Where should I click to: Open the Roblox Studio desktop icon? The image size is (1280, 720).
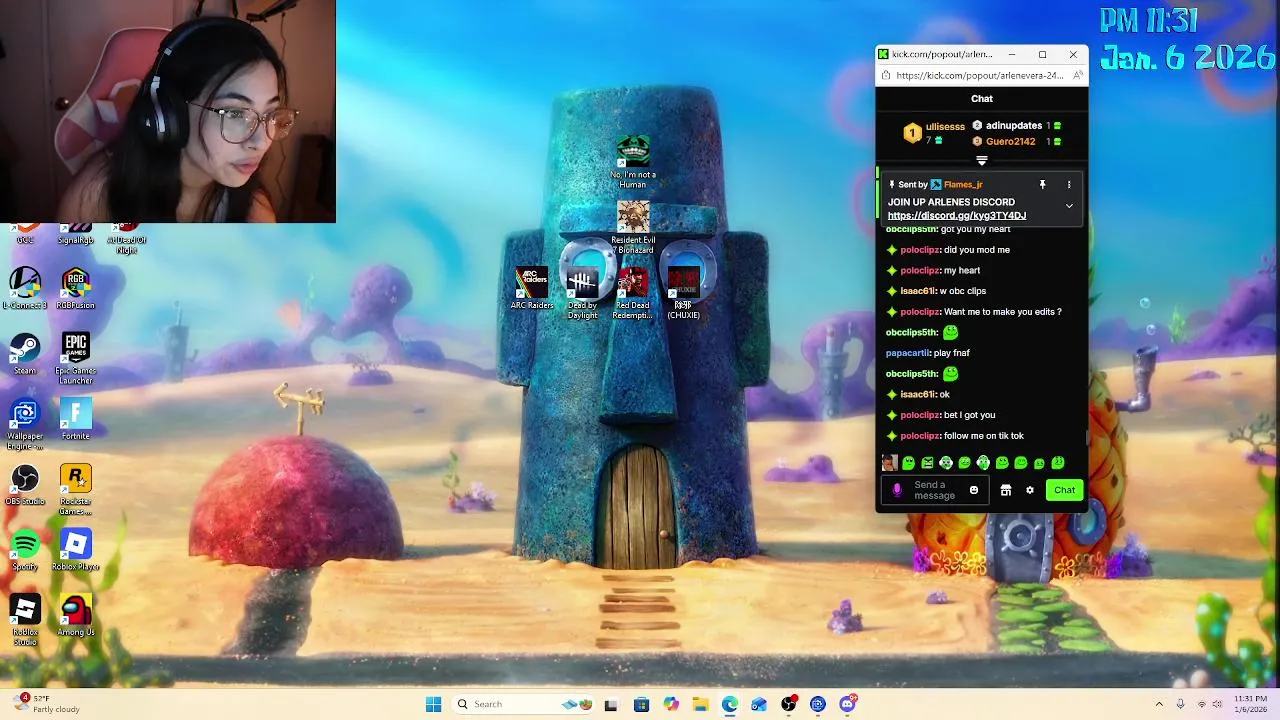25,619
